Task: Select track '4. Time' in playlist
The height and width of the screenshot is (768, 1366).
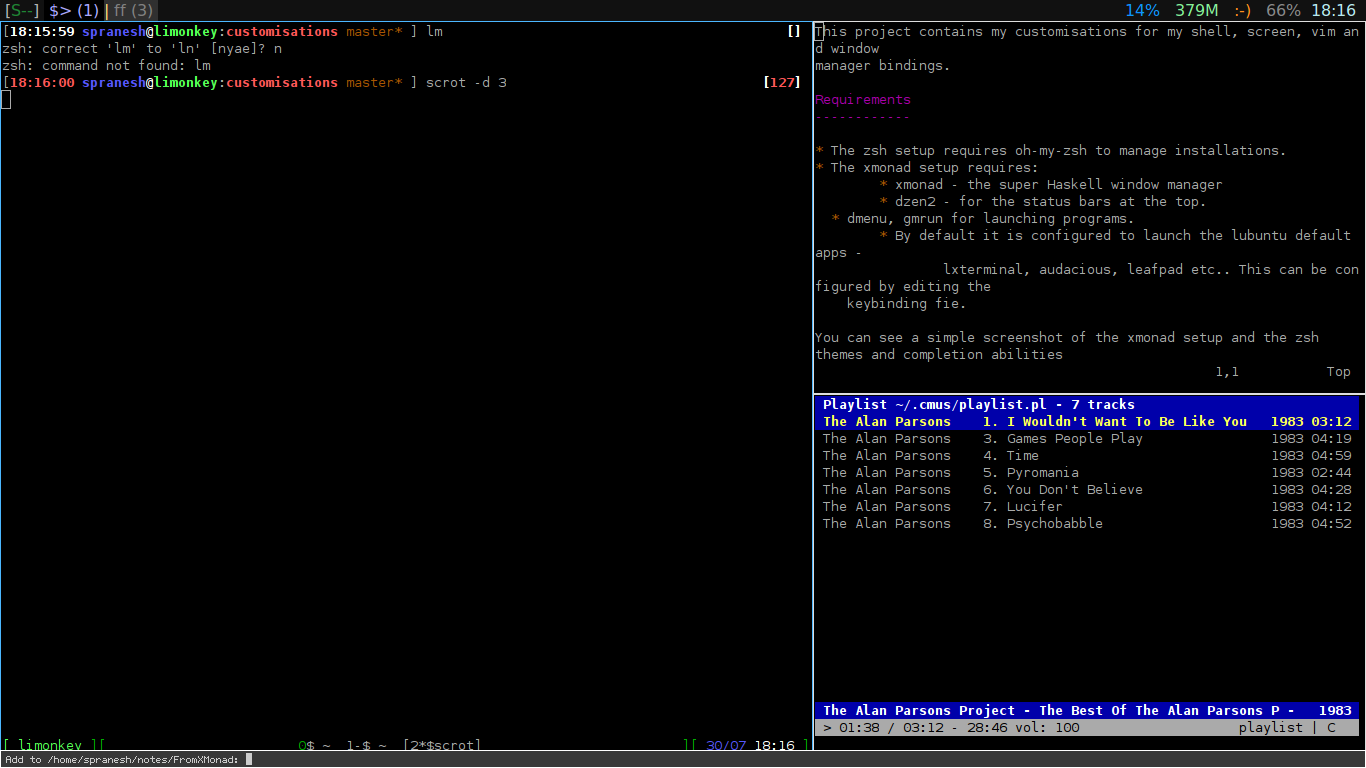Action: click(1087, 456)
